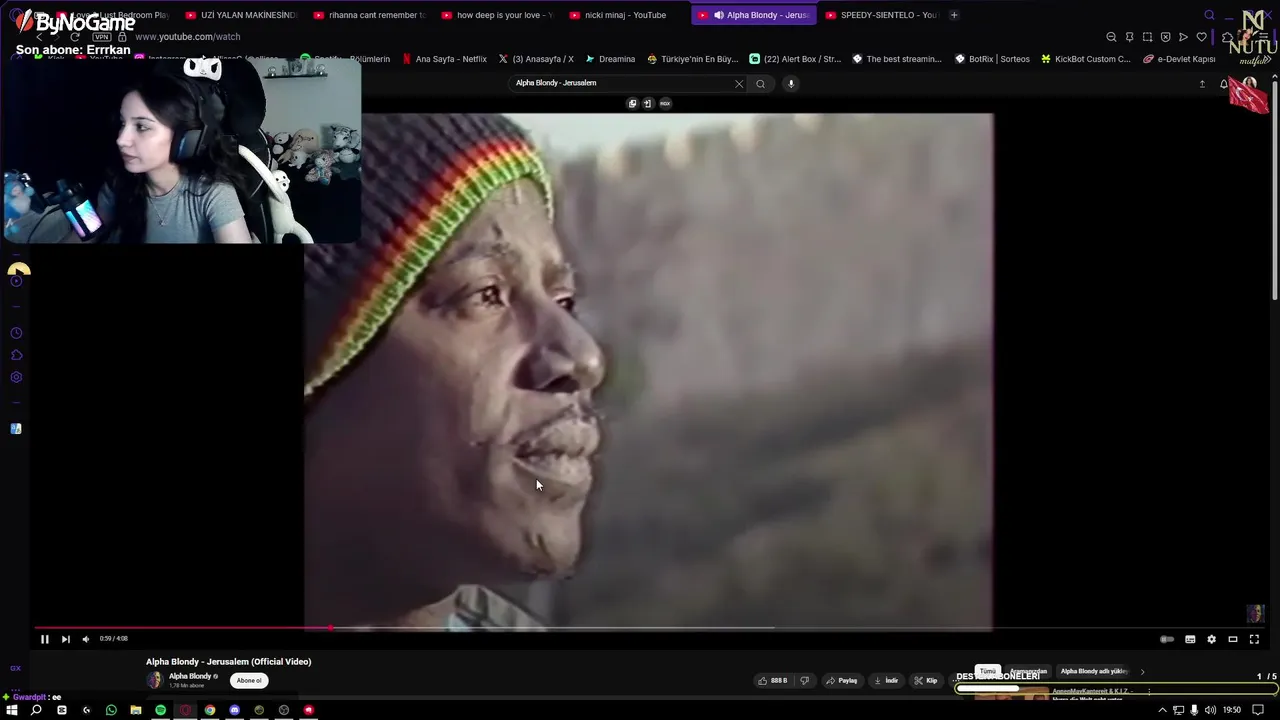Open the Opera sidebar player icon
This screenshot has height=720, width=1280.
16,281
